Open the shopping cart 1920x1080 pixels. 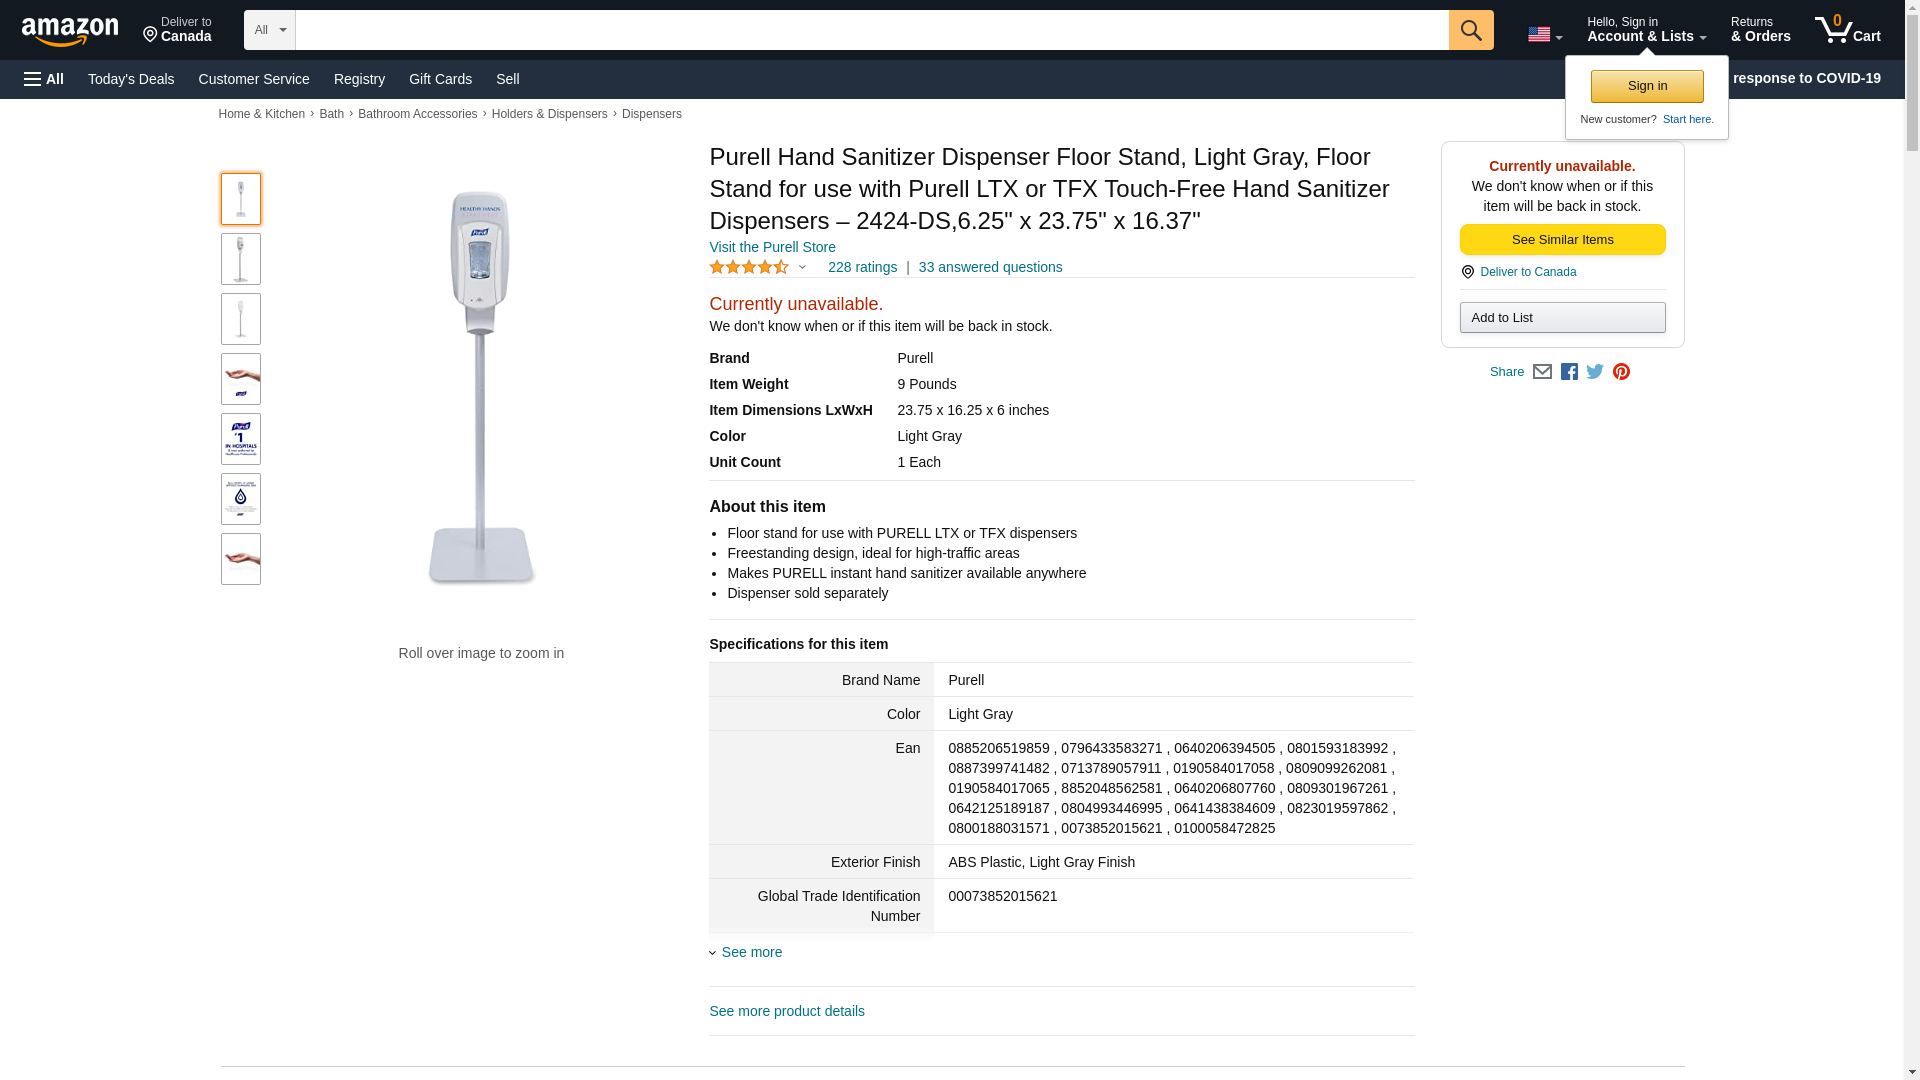click(1847, 30)
